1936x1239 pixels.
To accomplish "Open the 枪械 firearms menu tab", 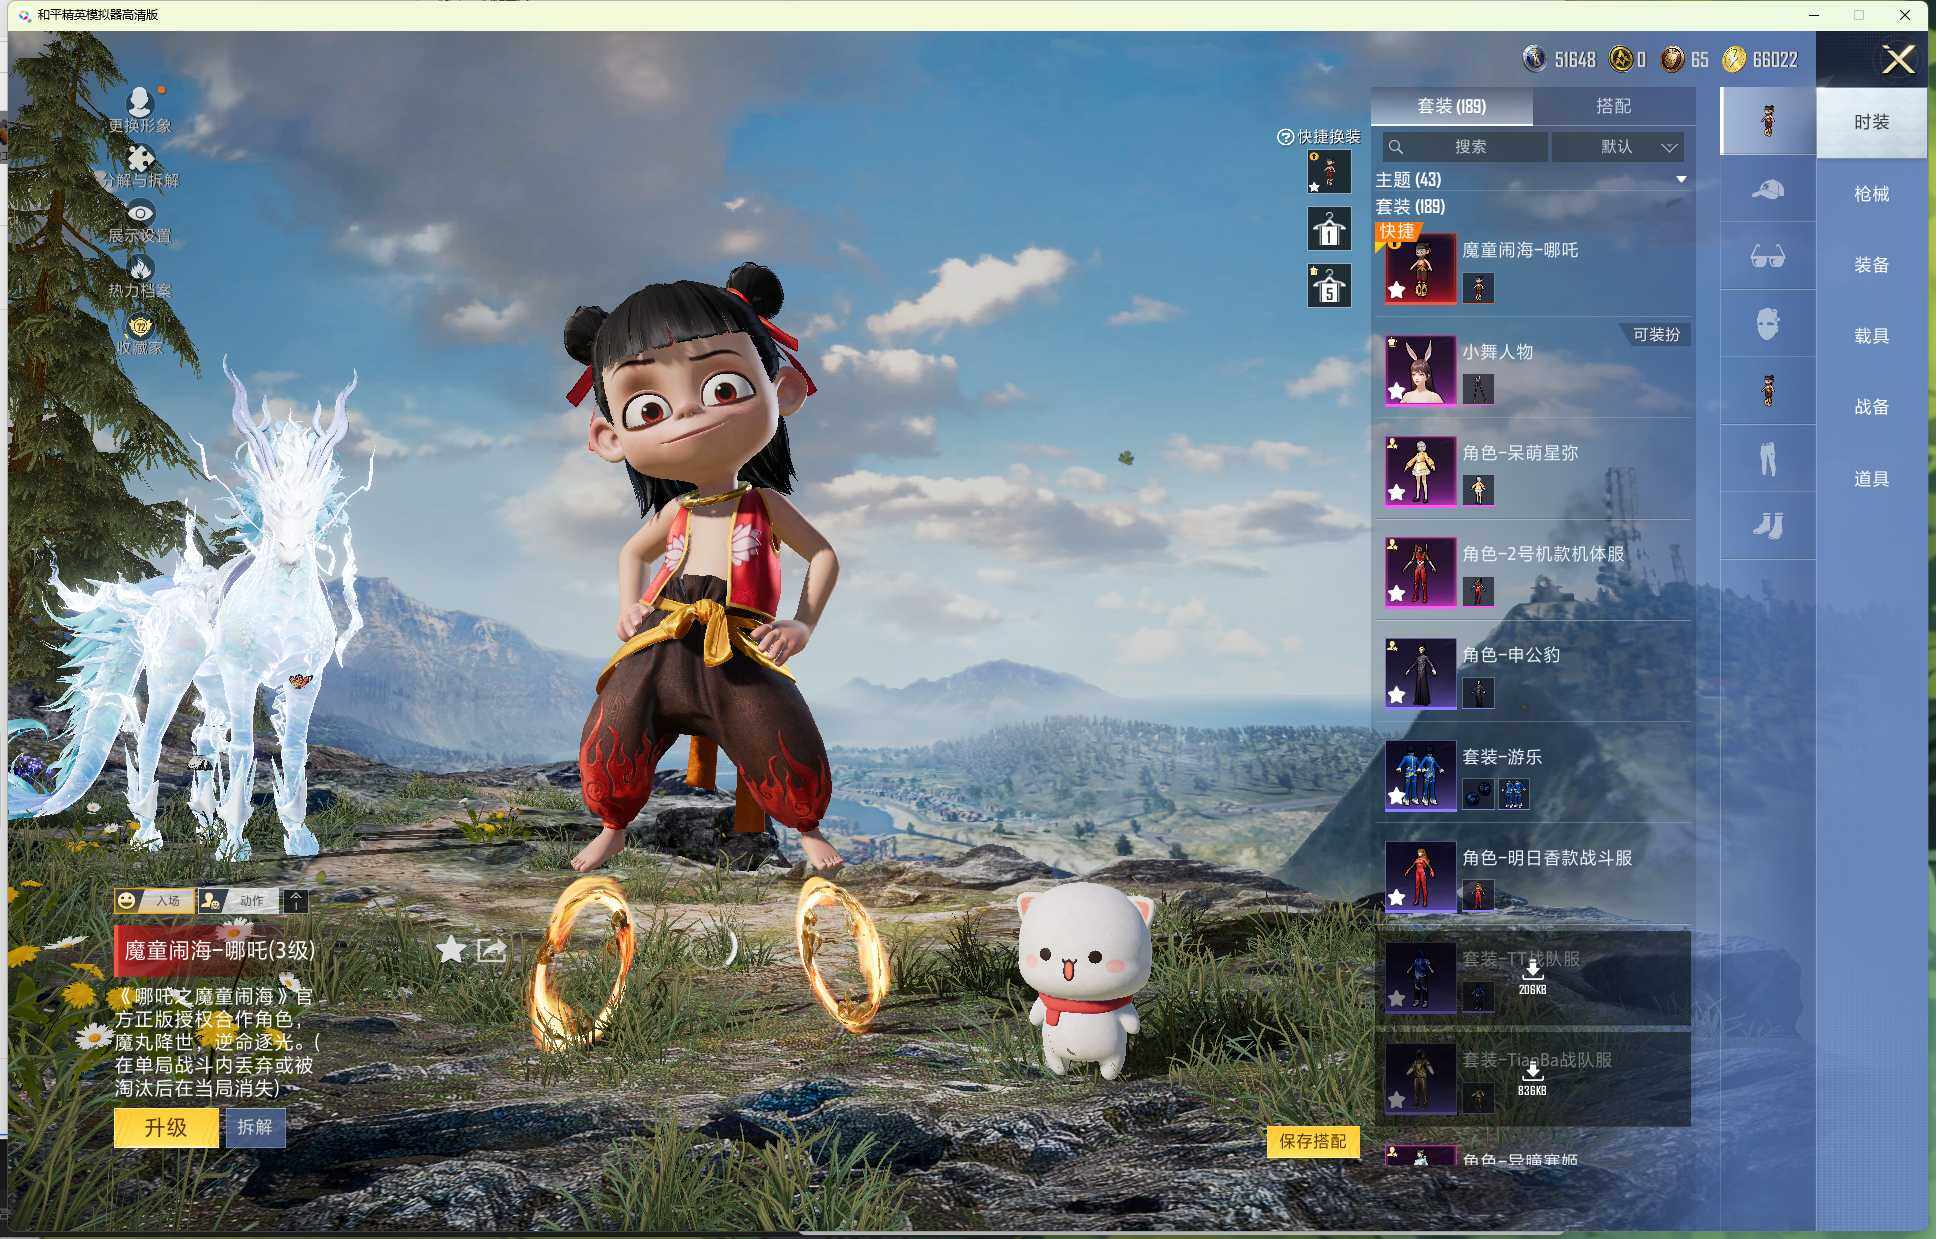I will pos(1870,194).
